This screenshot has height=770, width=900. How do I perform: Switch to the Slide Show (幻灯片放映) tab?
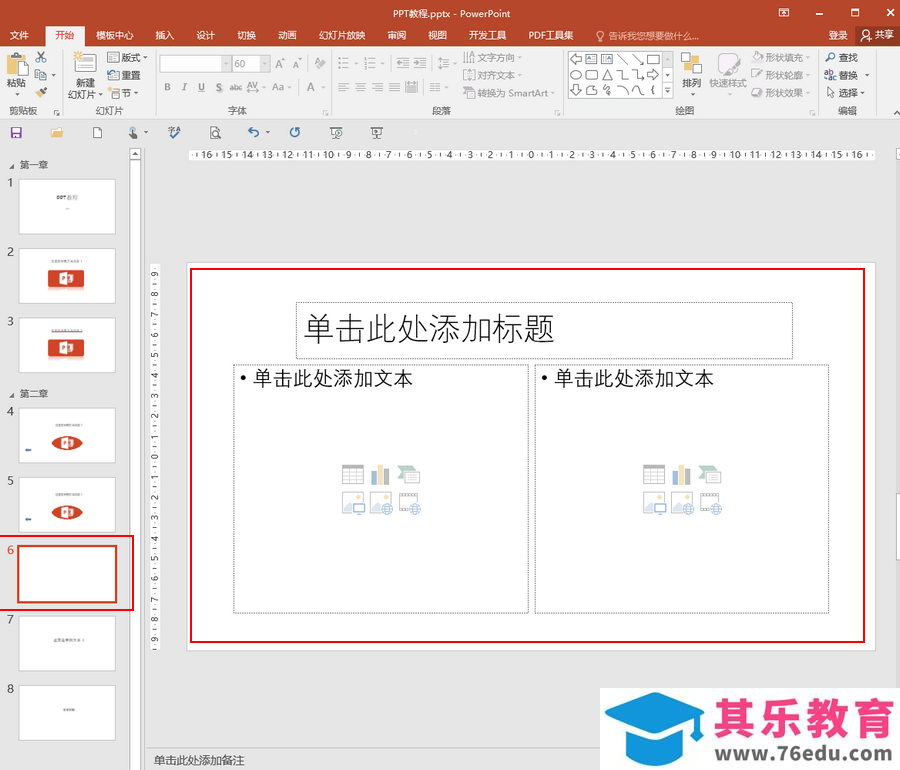[342, 36]
